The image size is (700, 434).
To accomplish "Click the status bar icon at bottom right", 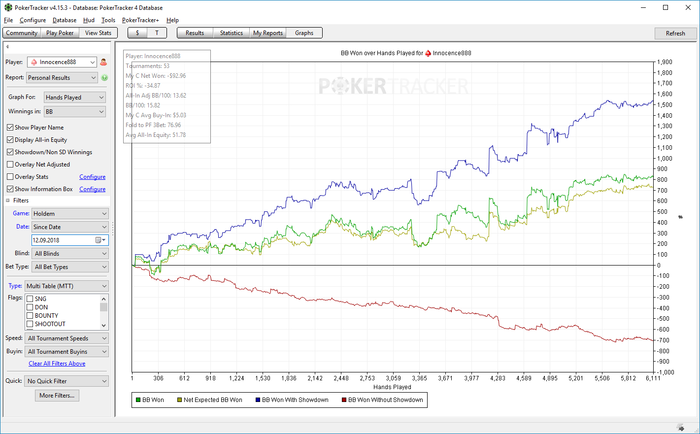I will tap(680, 428).
